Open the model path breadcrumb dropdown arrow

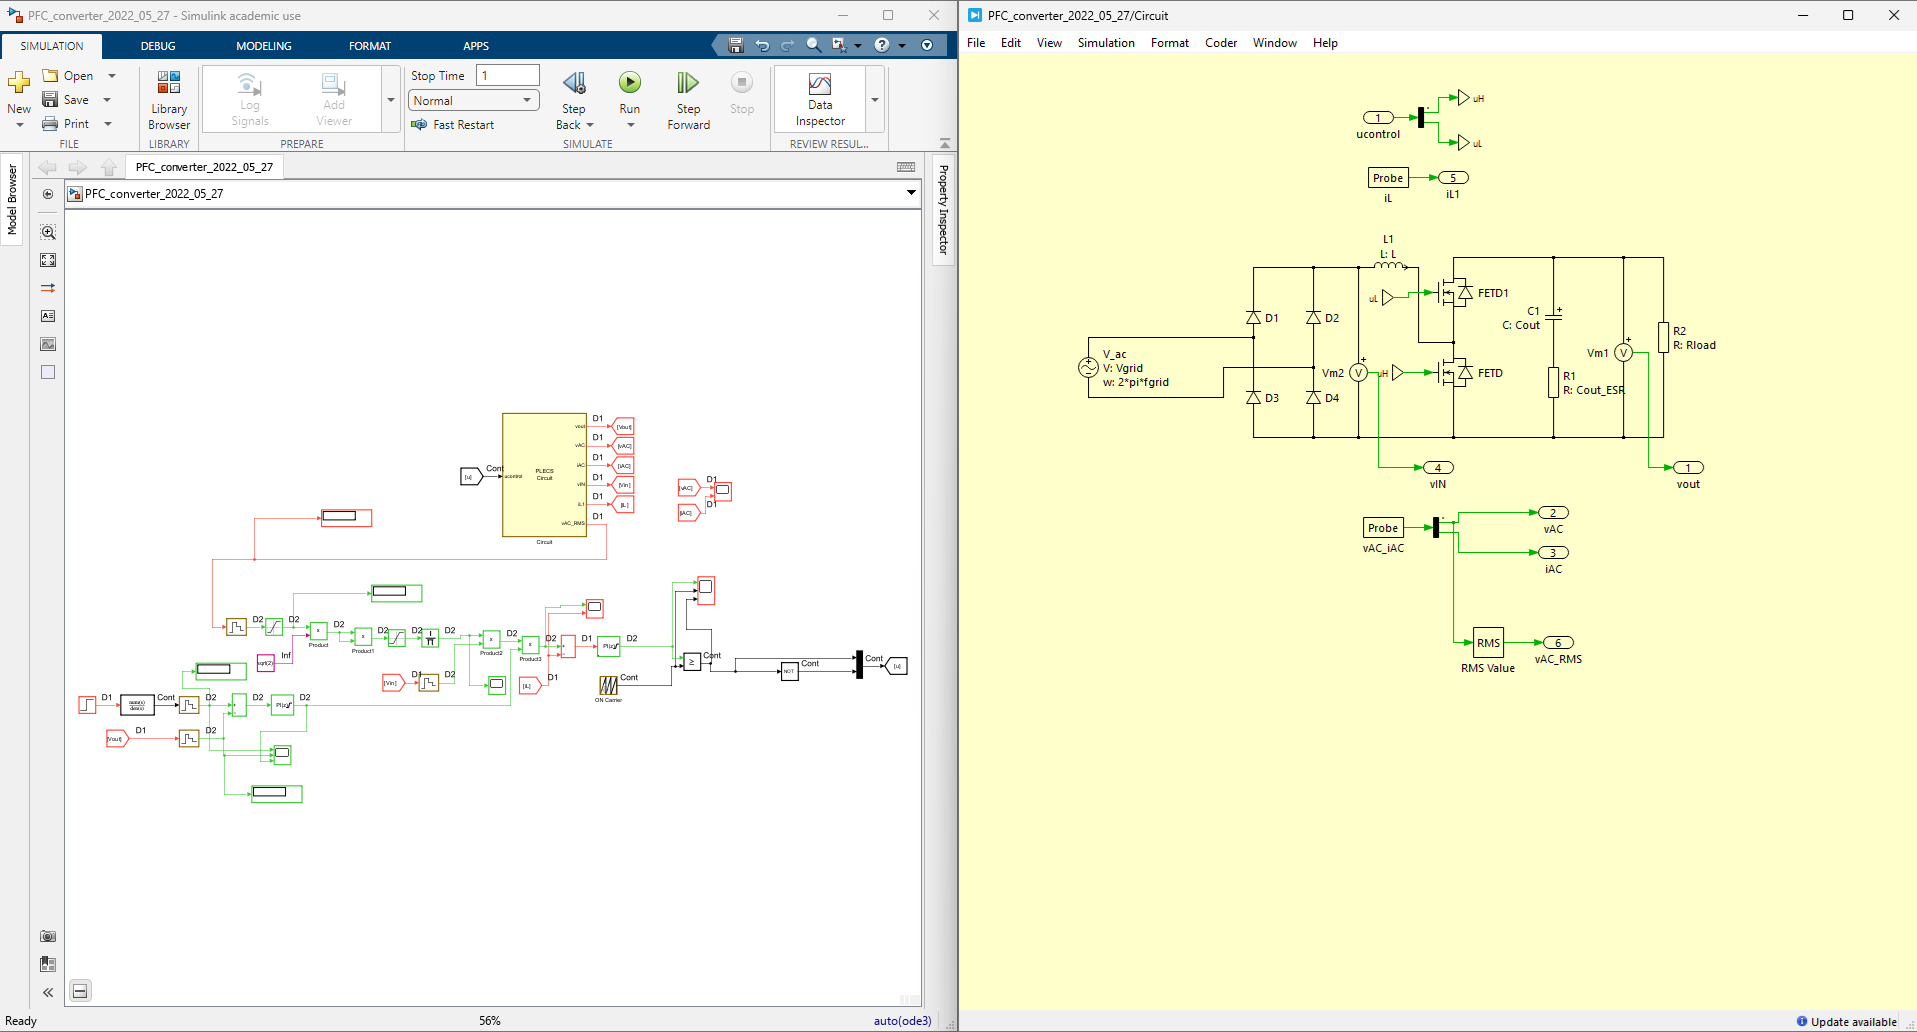tap(911, 193)
